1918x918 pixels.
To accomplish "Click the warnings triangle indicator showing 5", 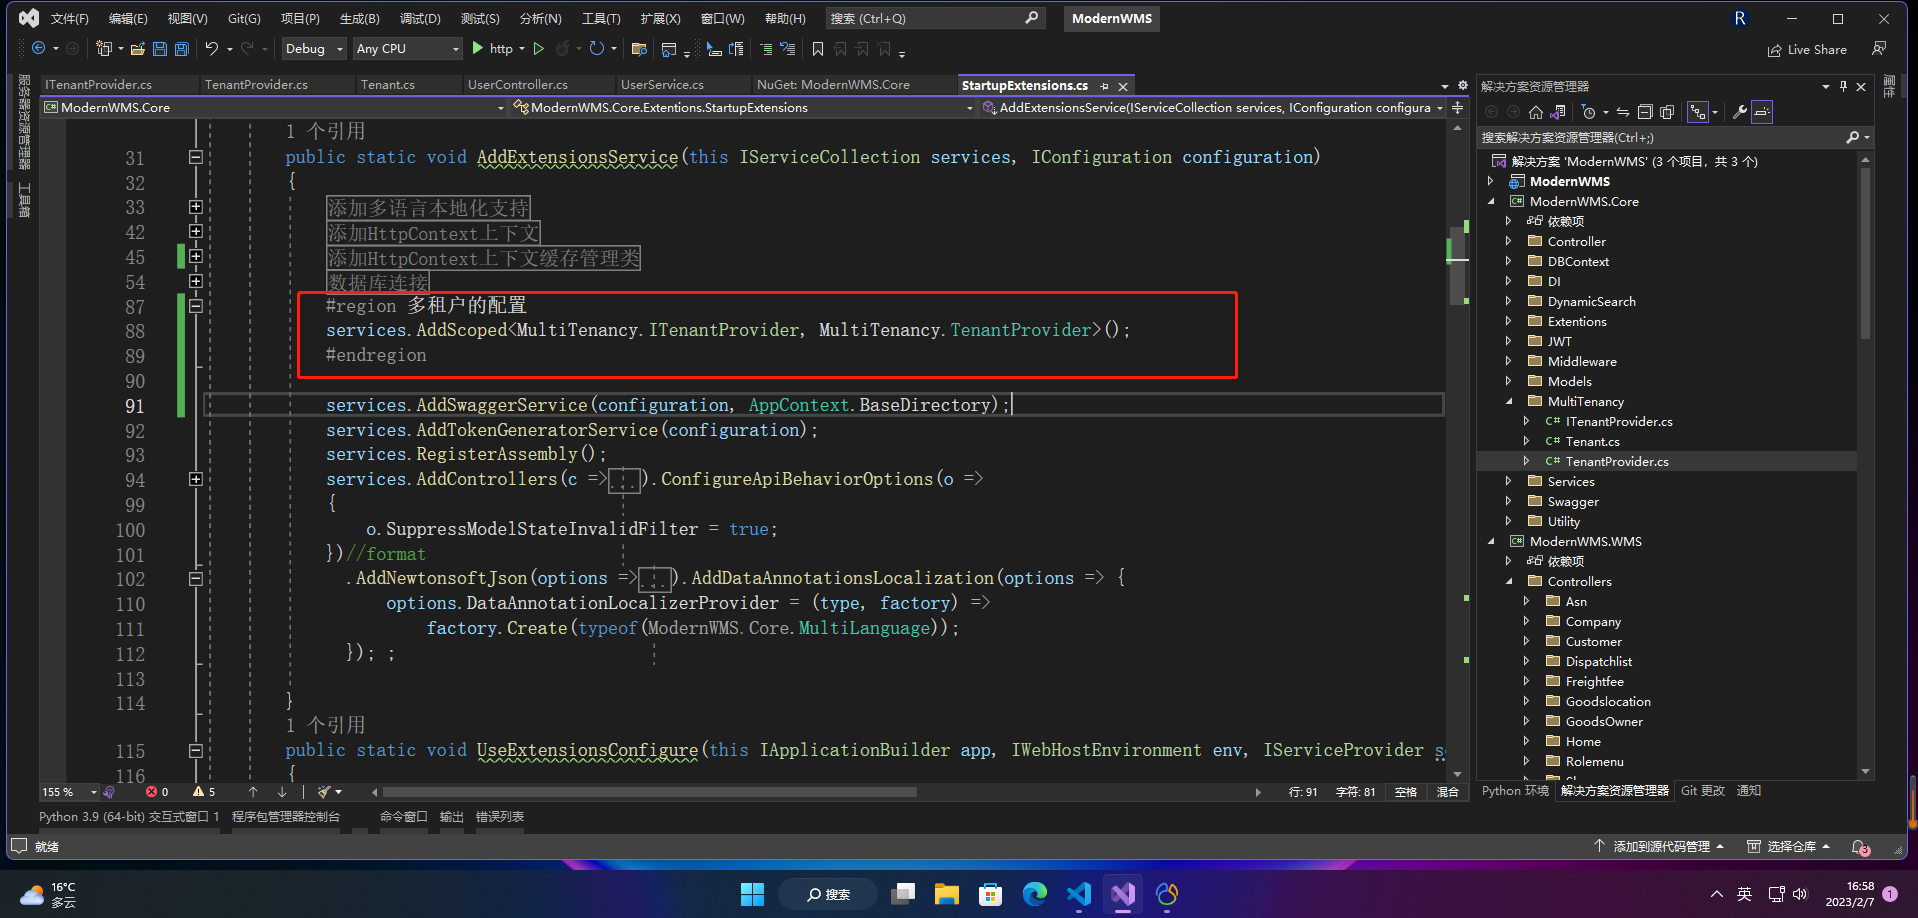I will pos(204,791).
